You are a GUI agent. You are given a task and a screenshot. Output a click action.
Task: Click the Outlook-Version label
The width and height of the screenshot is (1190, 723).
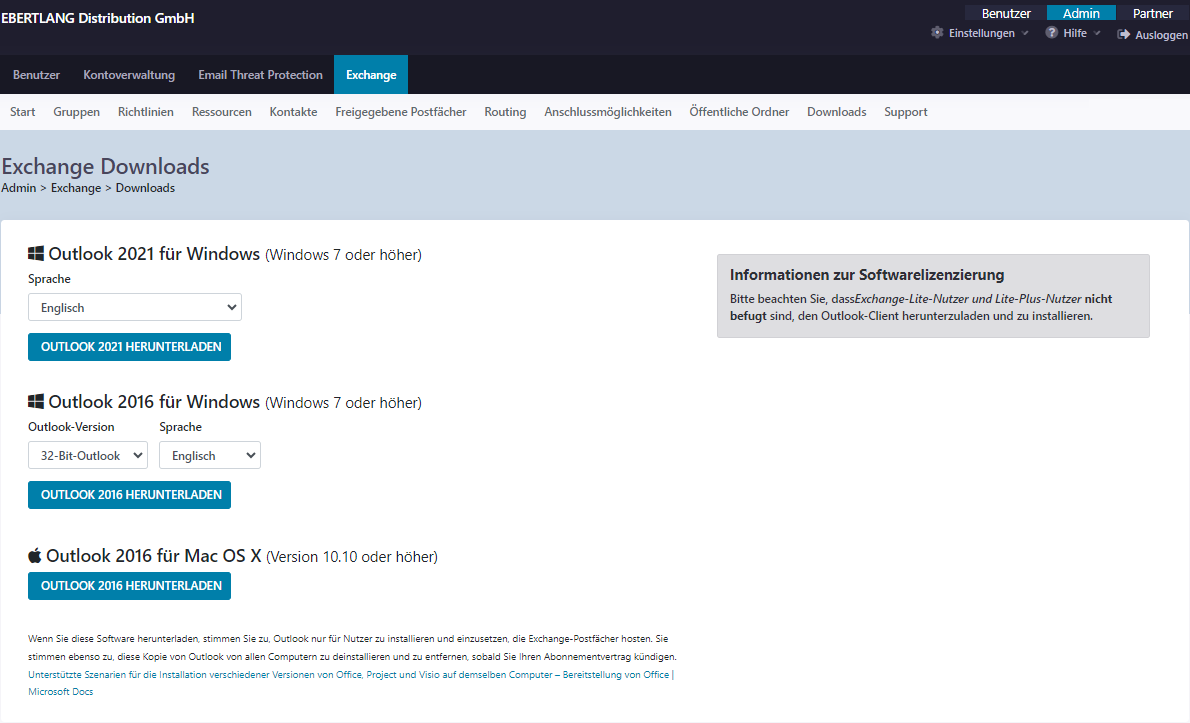pos(71,426)
